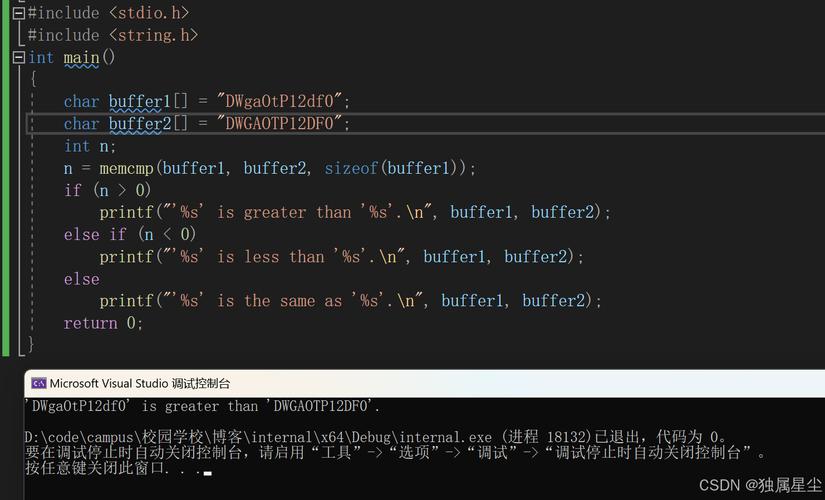Click the debug console window icon
This screenshot has width=825, height=500.
pyautogui.click(x=38, y=383)
